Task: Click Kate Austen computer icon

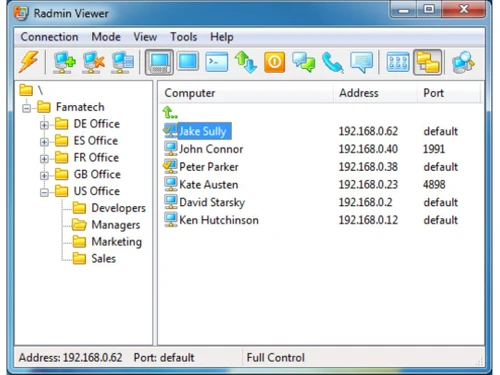Action: 171,184
